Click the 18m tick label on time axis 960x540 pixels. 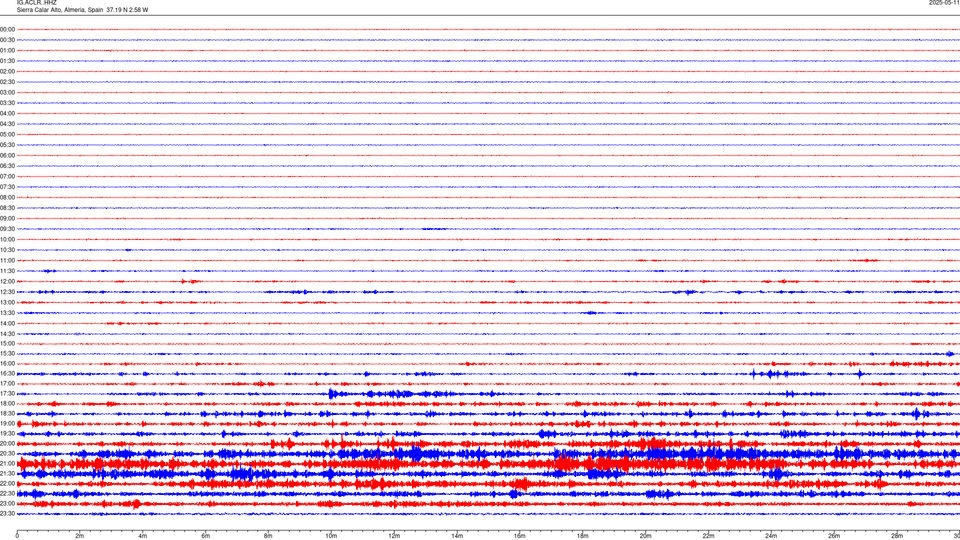tap(582, 536)
